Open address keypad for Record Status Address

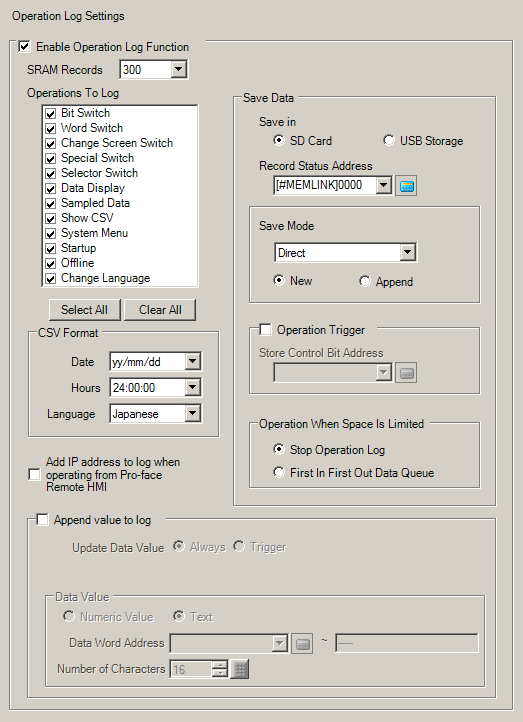tap(406, 186)
